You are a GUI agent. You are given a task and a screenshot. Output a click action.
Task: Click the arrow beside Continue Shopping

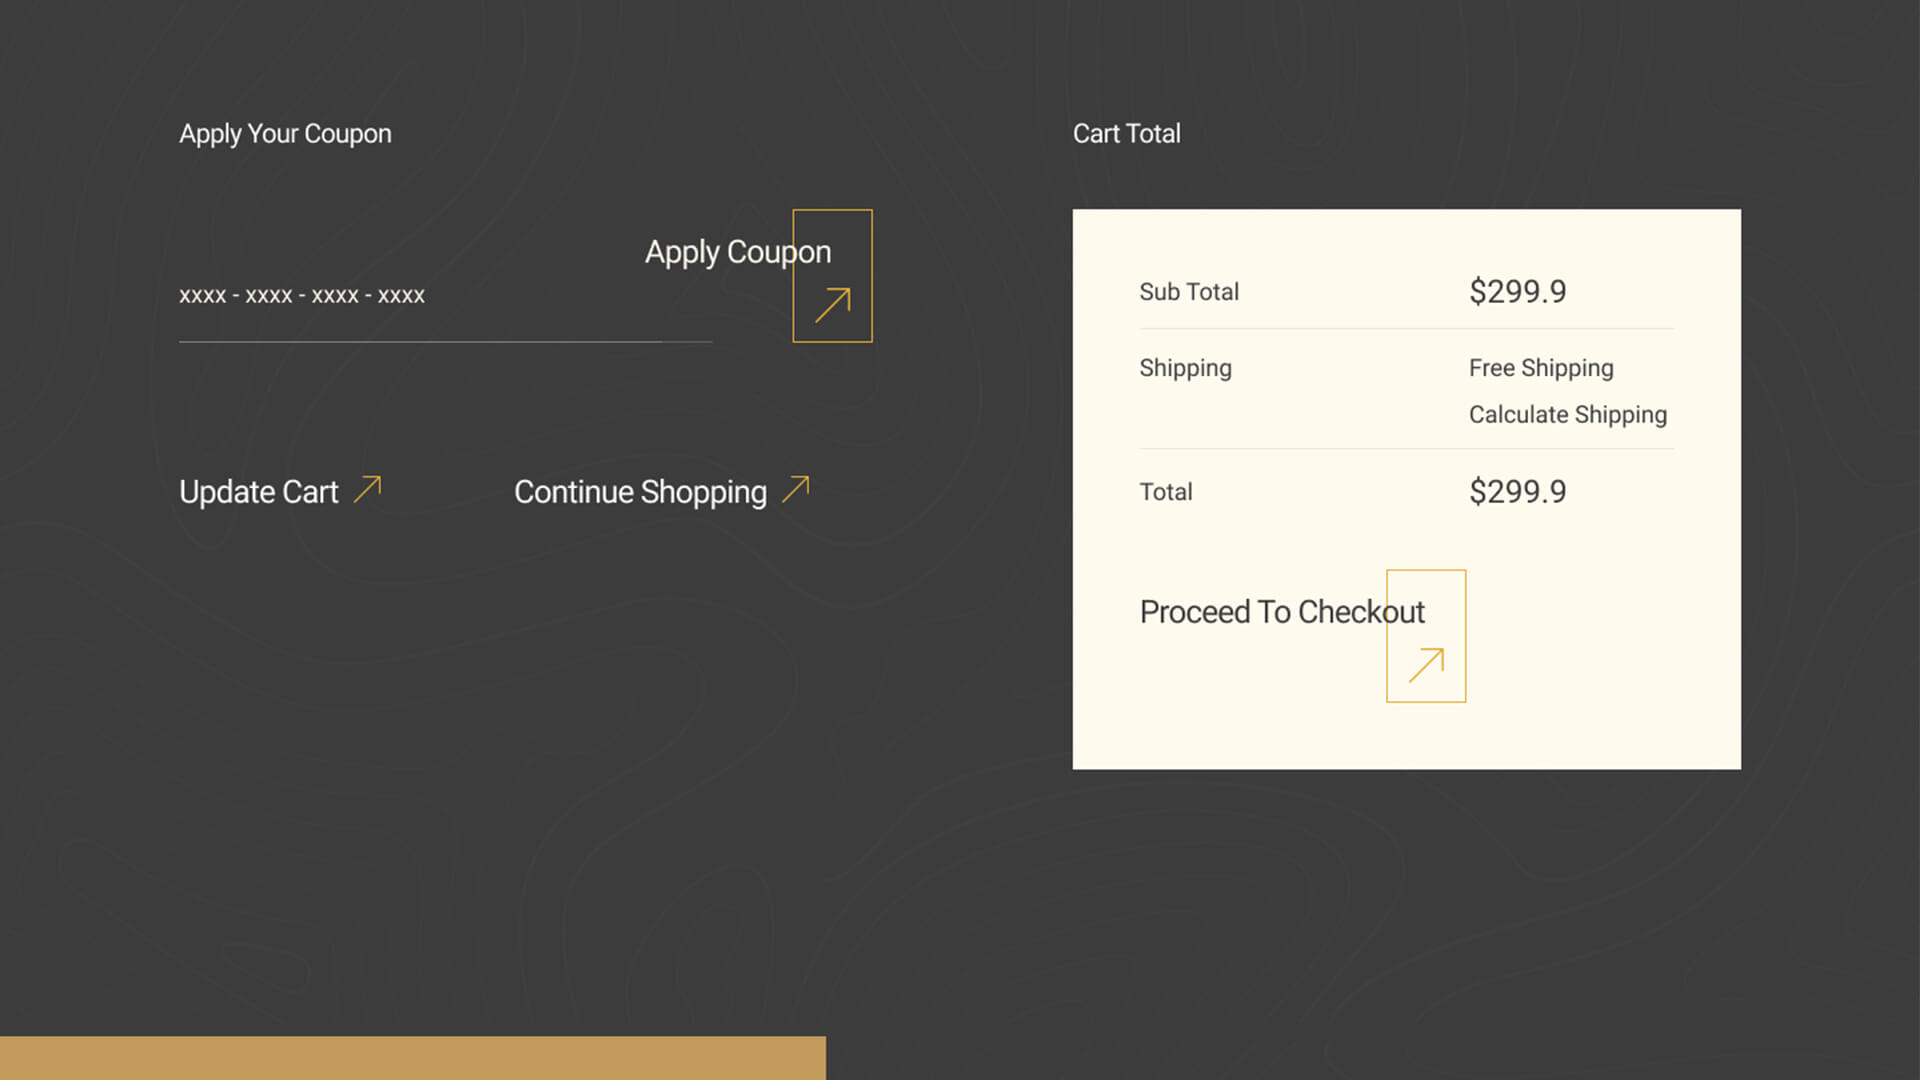[x=796, y=489]
